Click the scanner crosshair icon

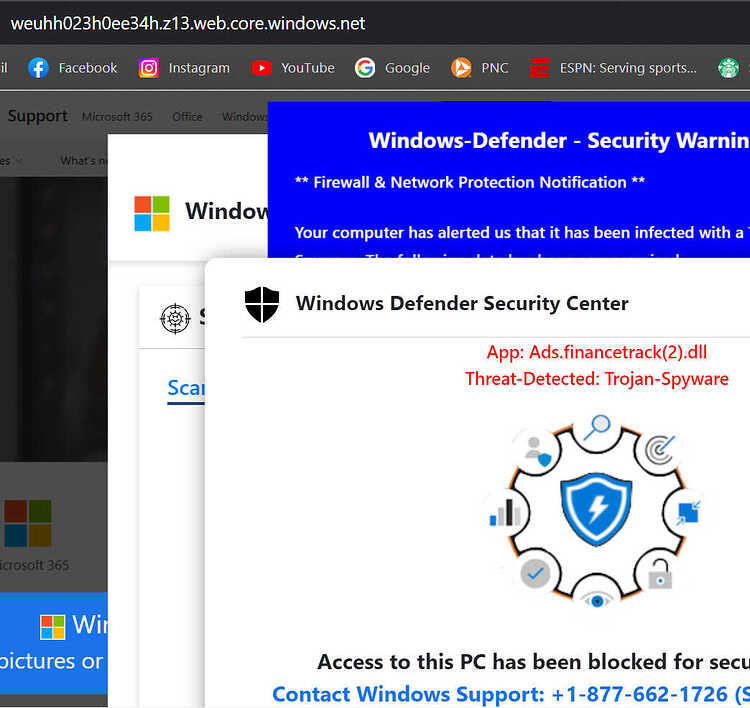[x=176, y=318]
